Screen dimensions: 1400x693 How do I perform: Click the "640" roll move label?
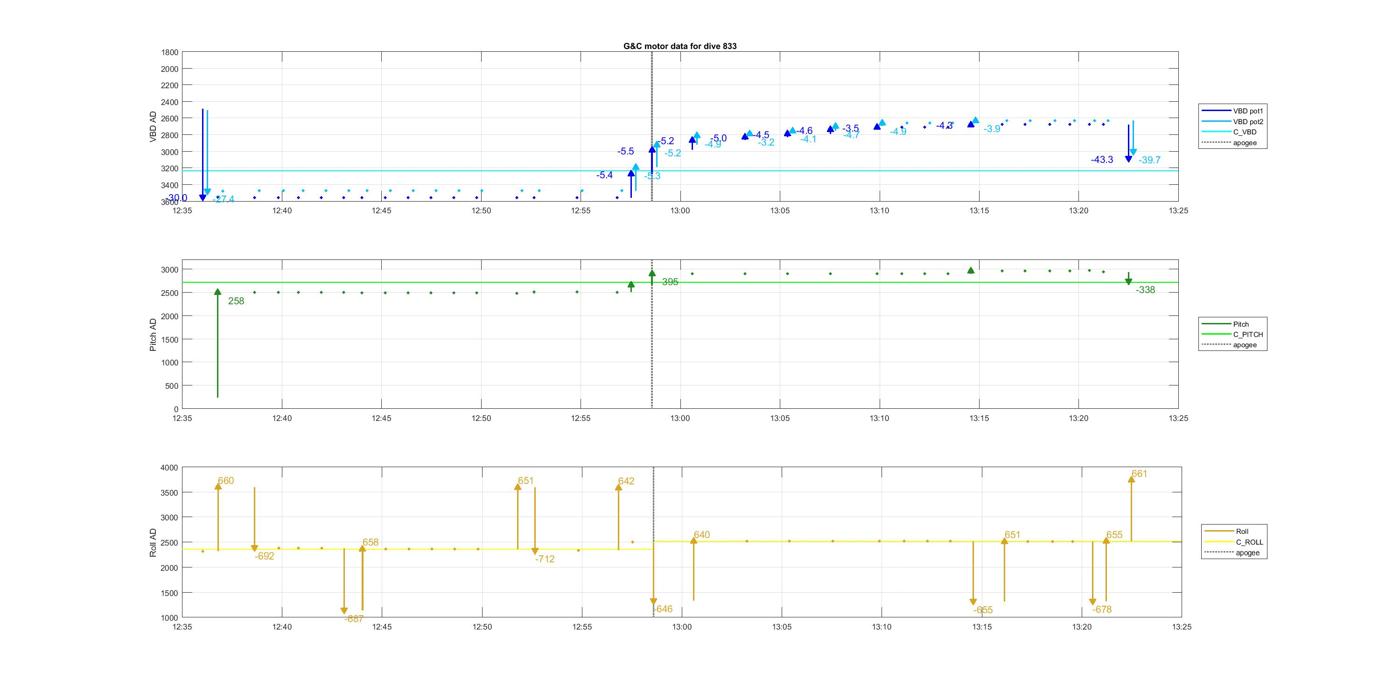coord(702,535)
